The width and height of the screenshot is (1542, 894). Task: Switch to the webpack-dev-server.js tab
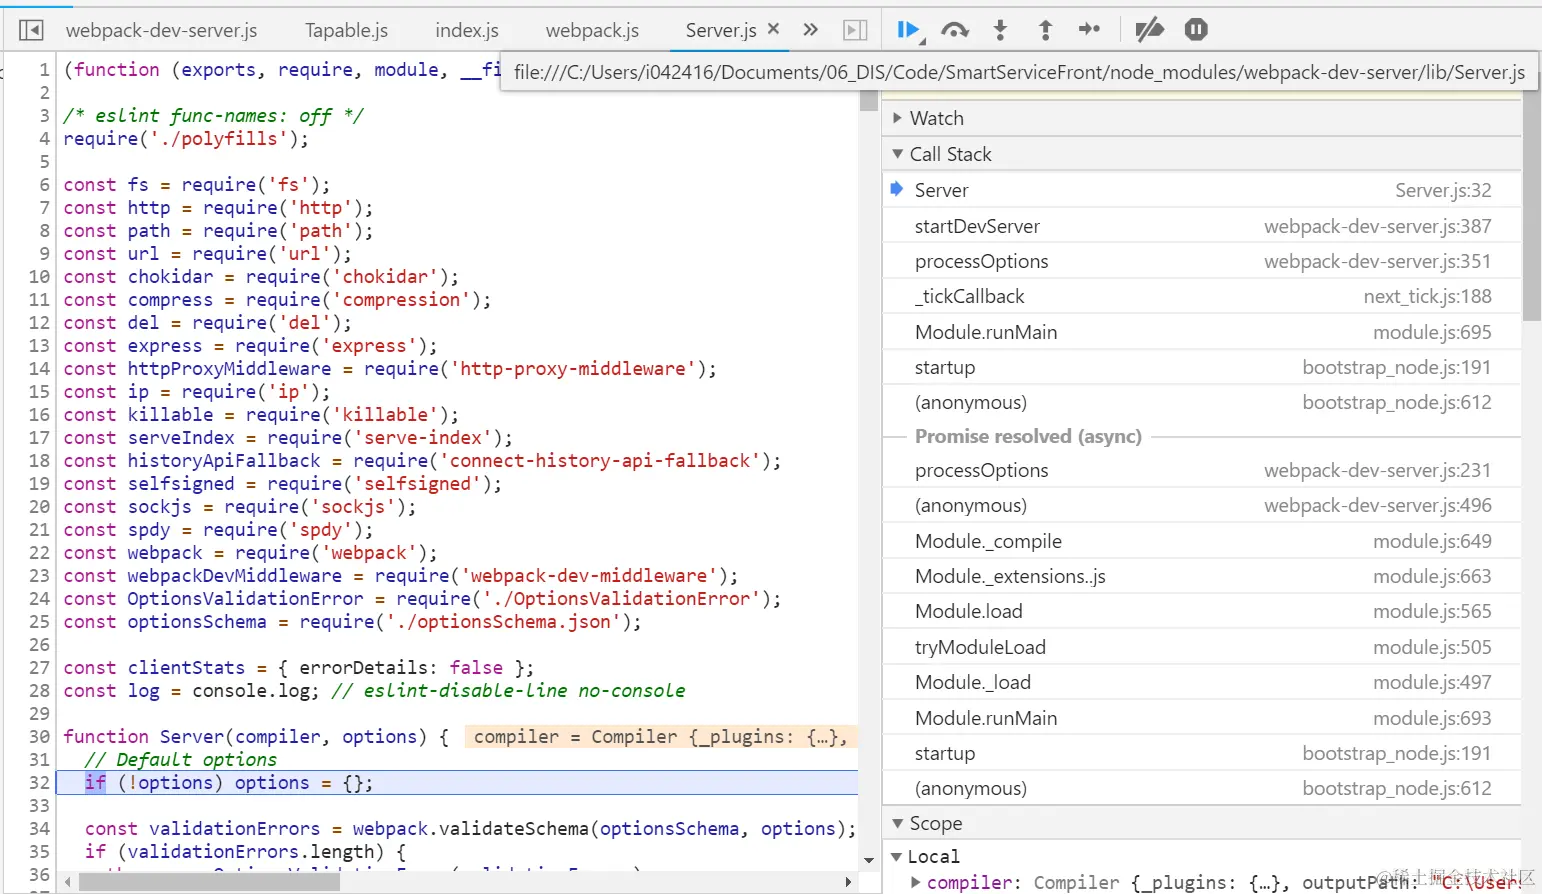[x=161, y=30]
